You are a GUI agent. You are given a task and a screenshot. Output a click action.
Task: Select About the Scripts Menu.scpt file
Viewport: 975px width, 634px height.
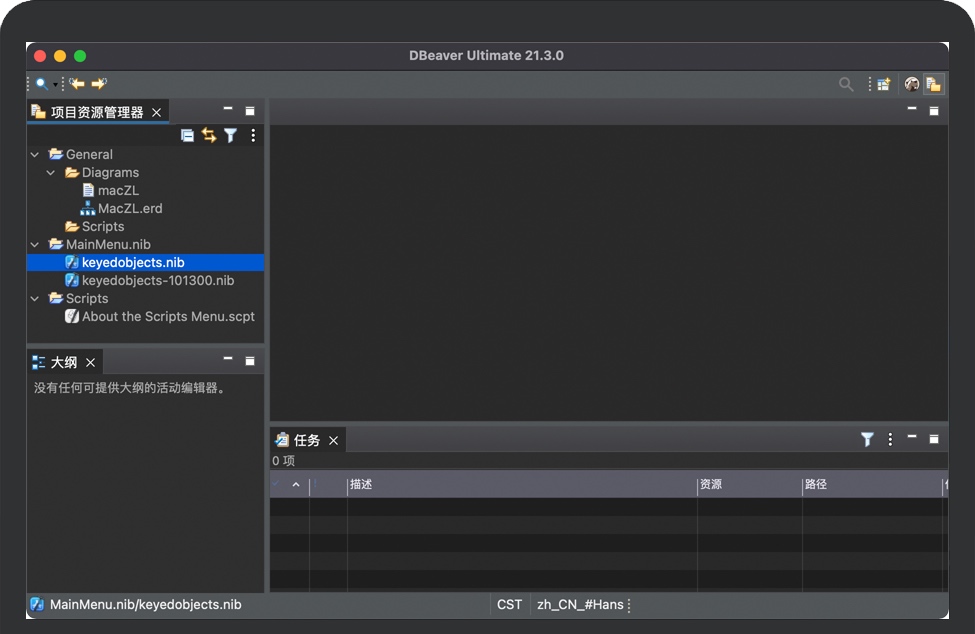pos(168,317)
